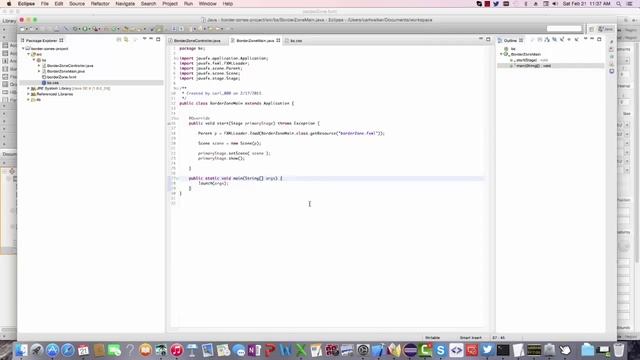Open Finder from the dock

[x=21, y=350]
